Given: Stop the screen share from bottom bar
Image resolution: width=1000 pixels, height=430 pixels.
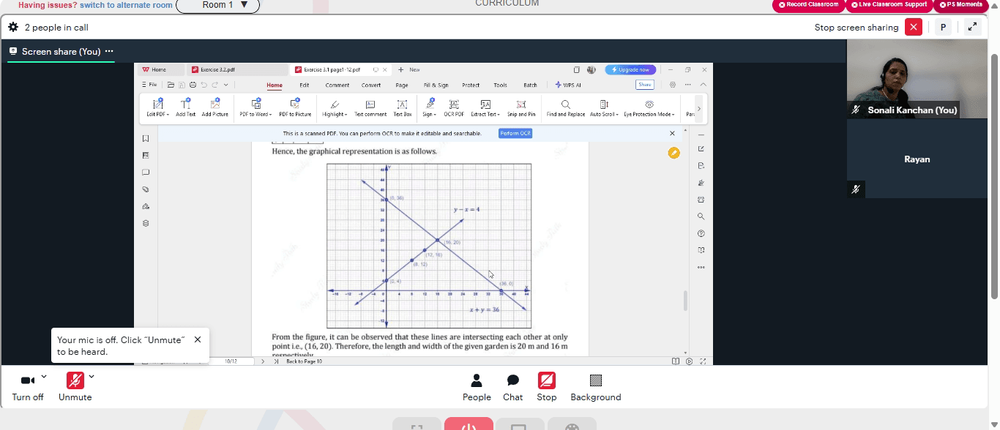Looking at the screenshot, I should pyautogui.click(x=546, y=388).
